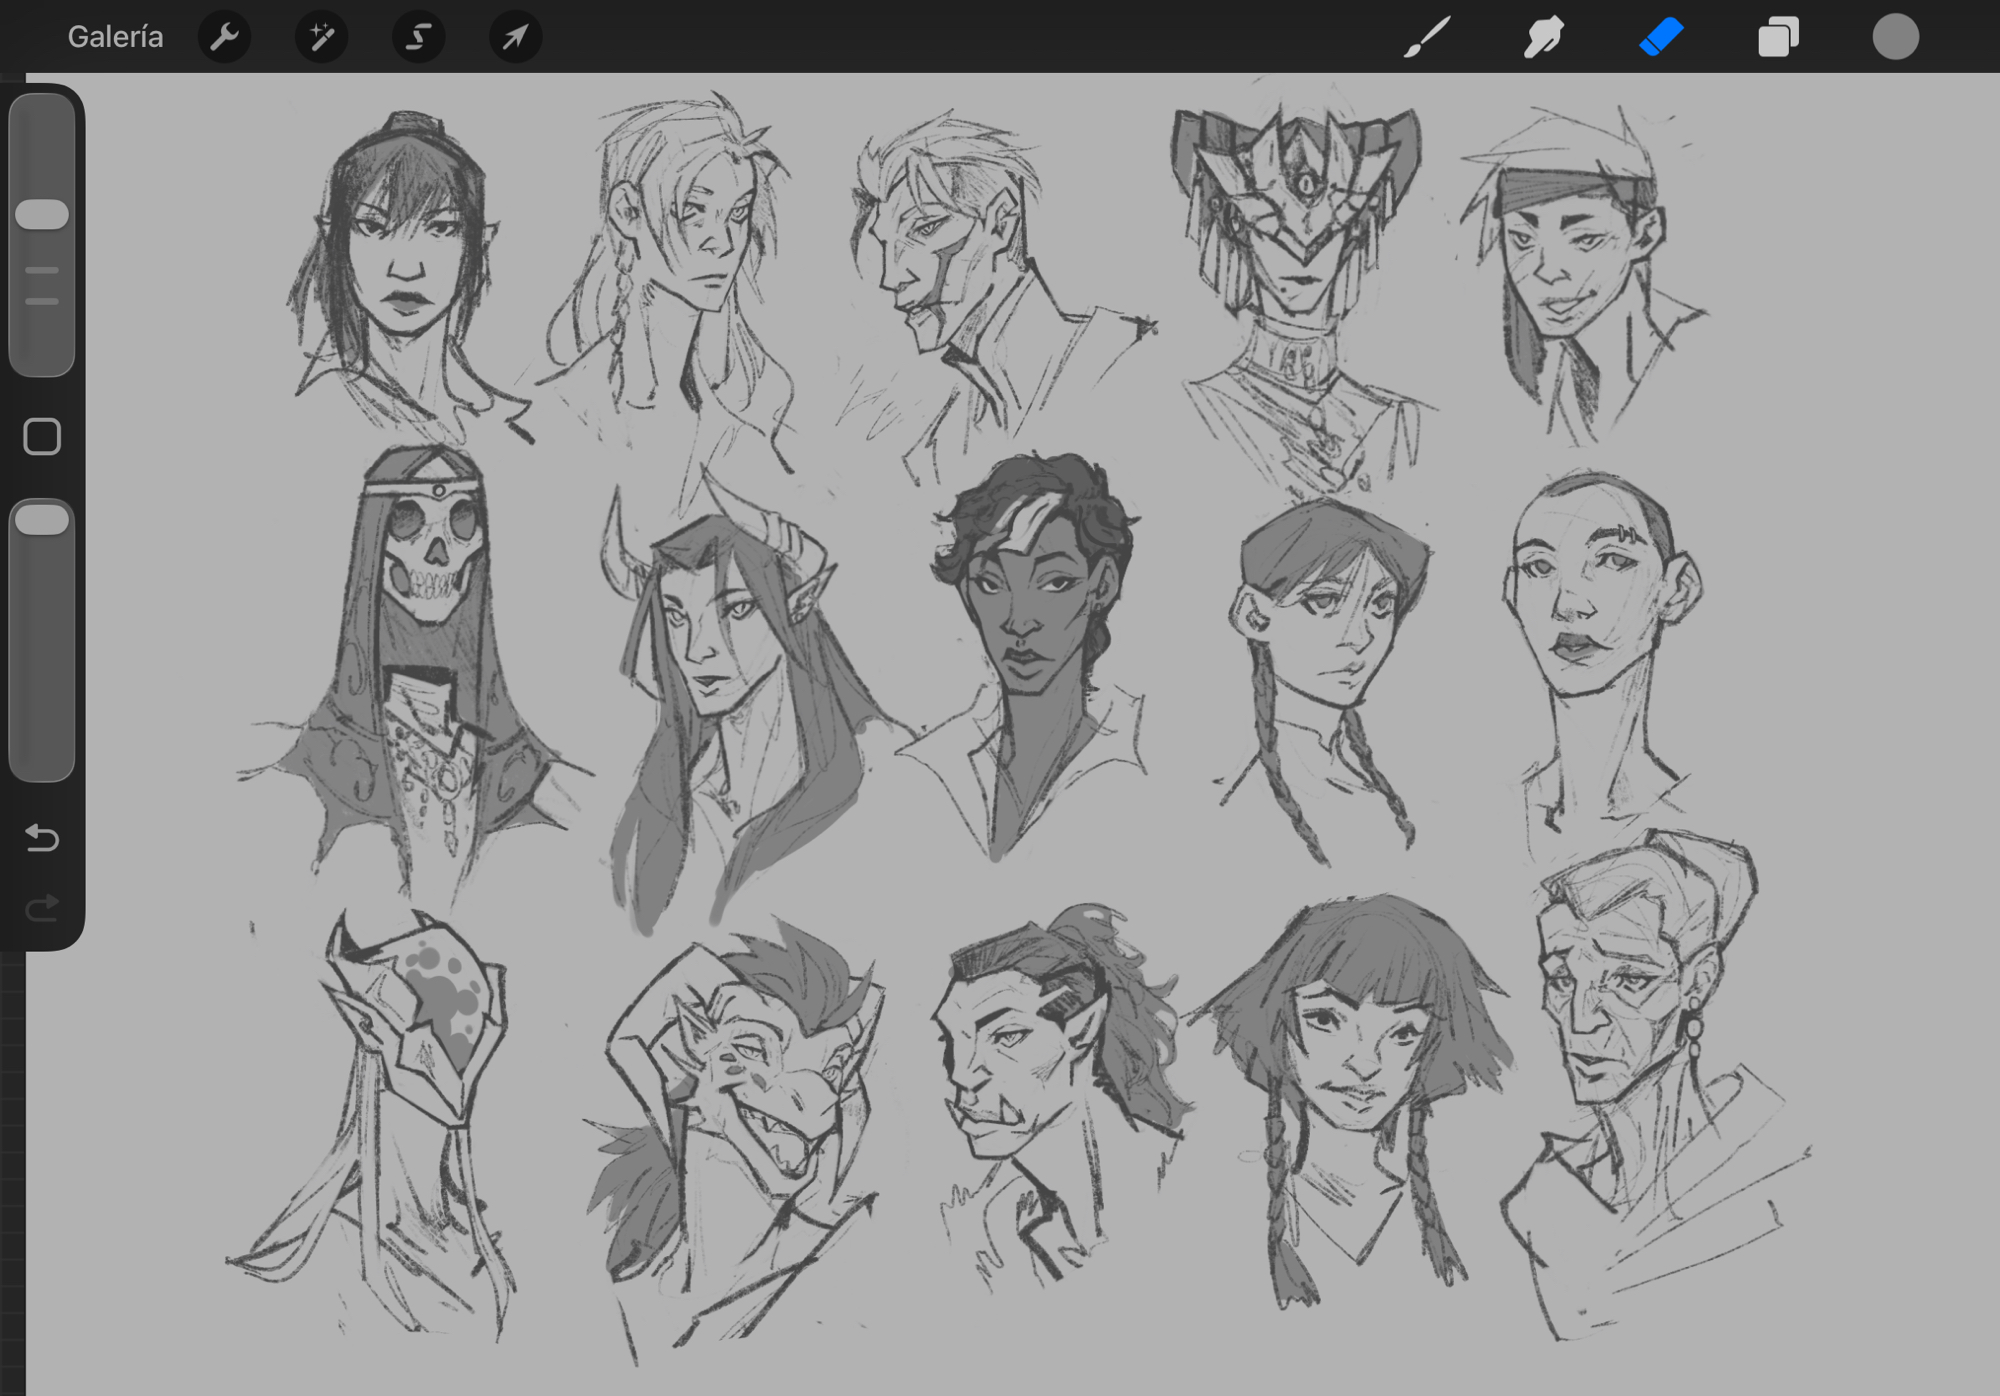Activate the Transform arrow tool
This screenshot has width=2000, height=1396.
[x=515, y=37]
